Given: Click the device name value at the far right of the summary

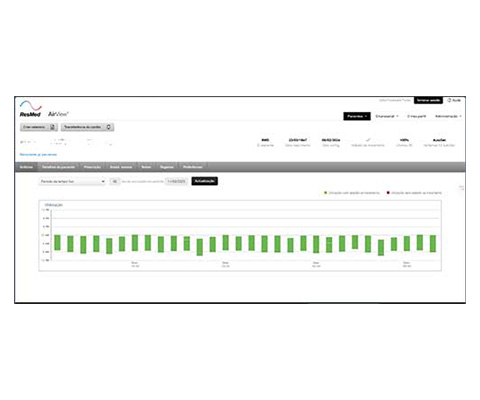Looking at the screenshot, I should click(x=439, y=140).
